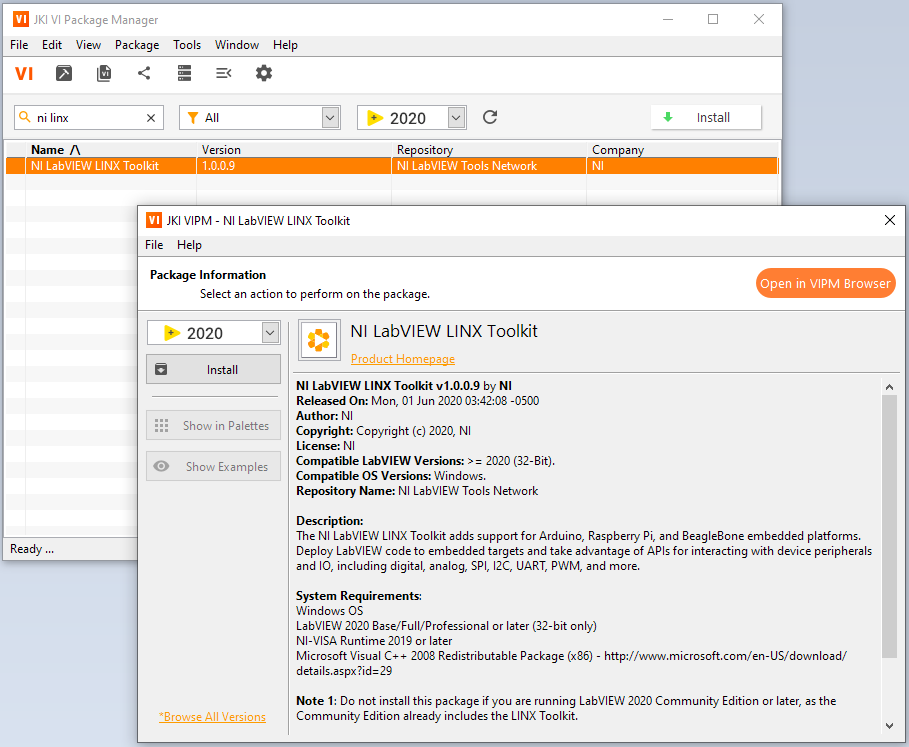
Task: Minimize the JKI VI Package Manager window
Action: (668, 19)
